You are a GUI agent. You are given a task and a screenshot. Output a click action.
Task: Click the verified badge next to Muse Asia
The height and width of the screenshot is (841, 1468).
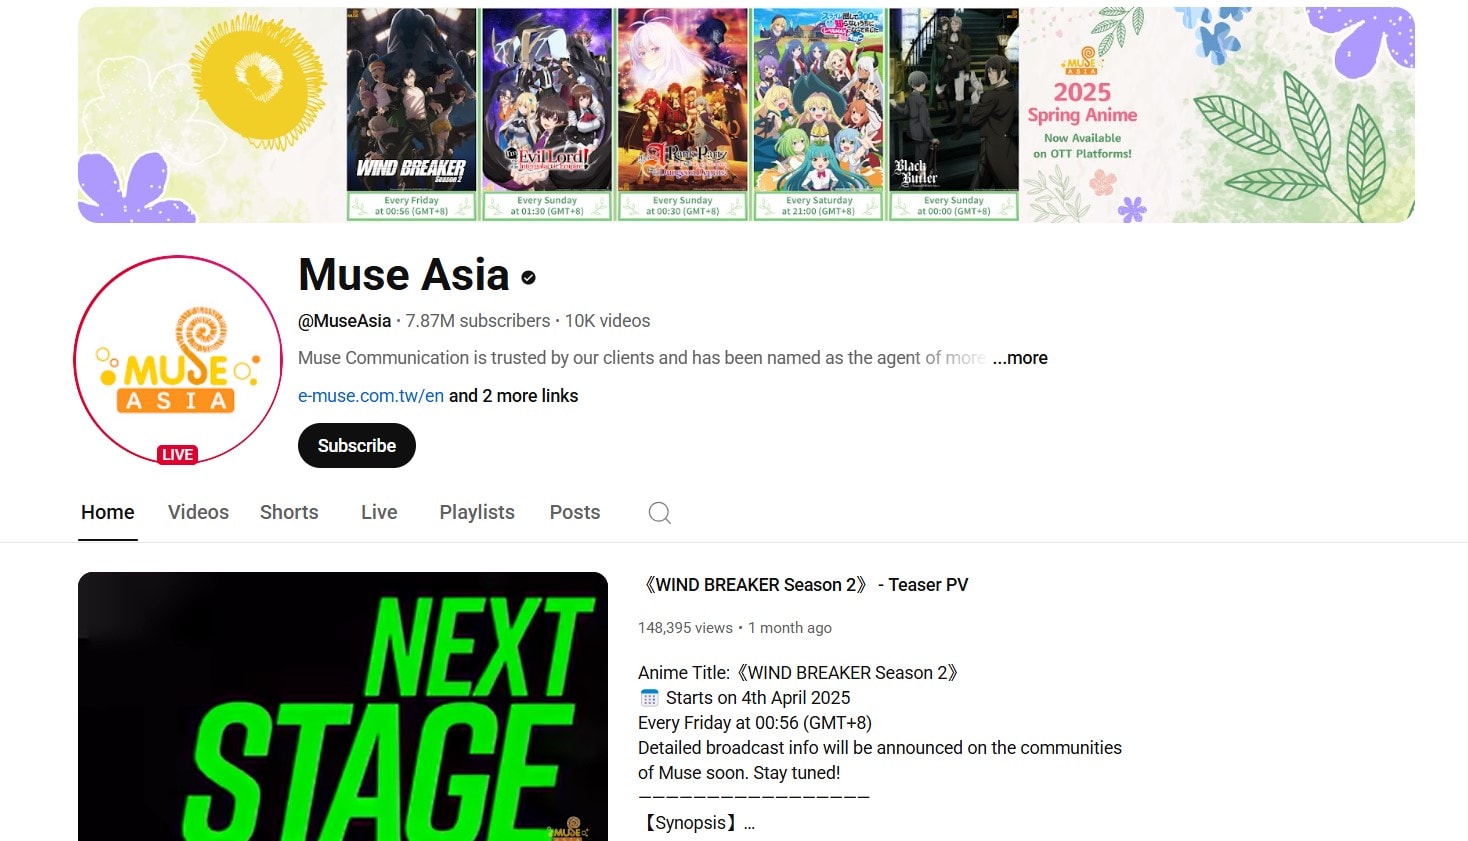pyautogui.click(x=529, y=278)
